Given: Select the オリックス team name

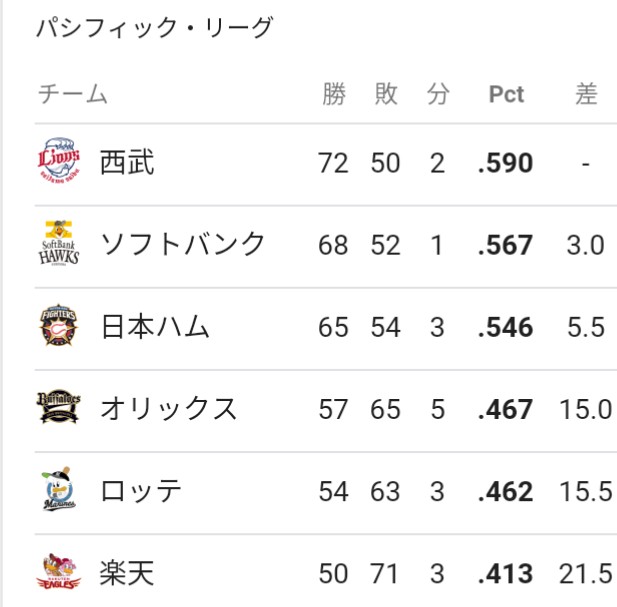Looking at the screenshot, I should pyautogui.click(x=169, y=408).
